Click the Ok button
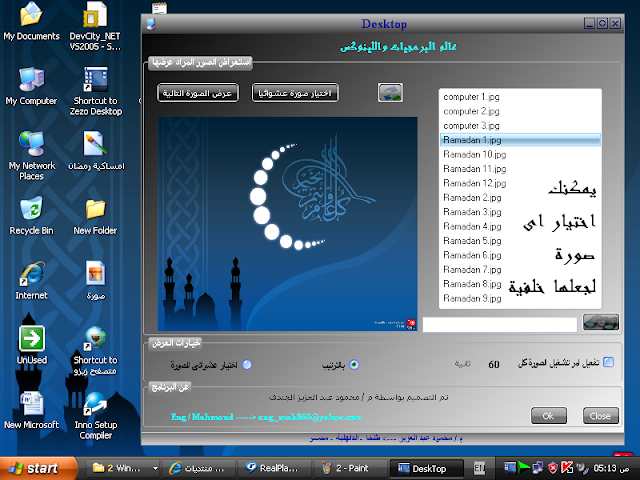The width and height of the screenshot is (640, 480). pos(549,416)
